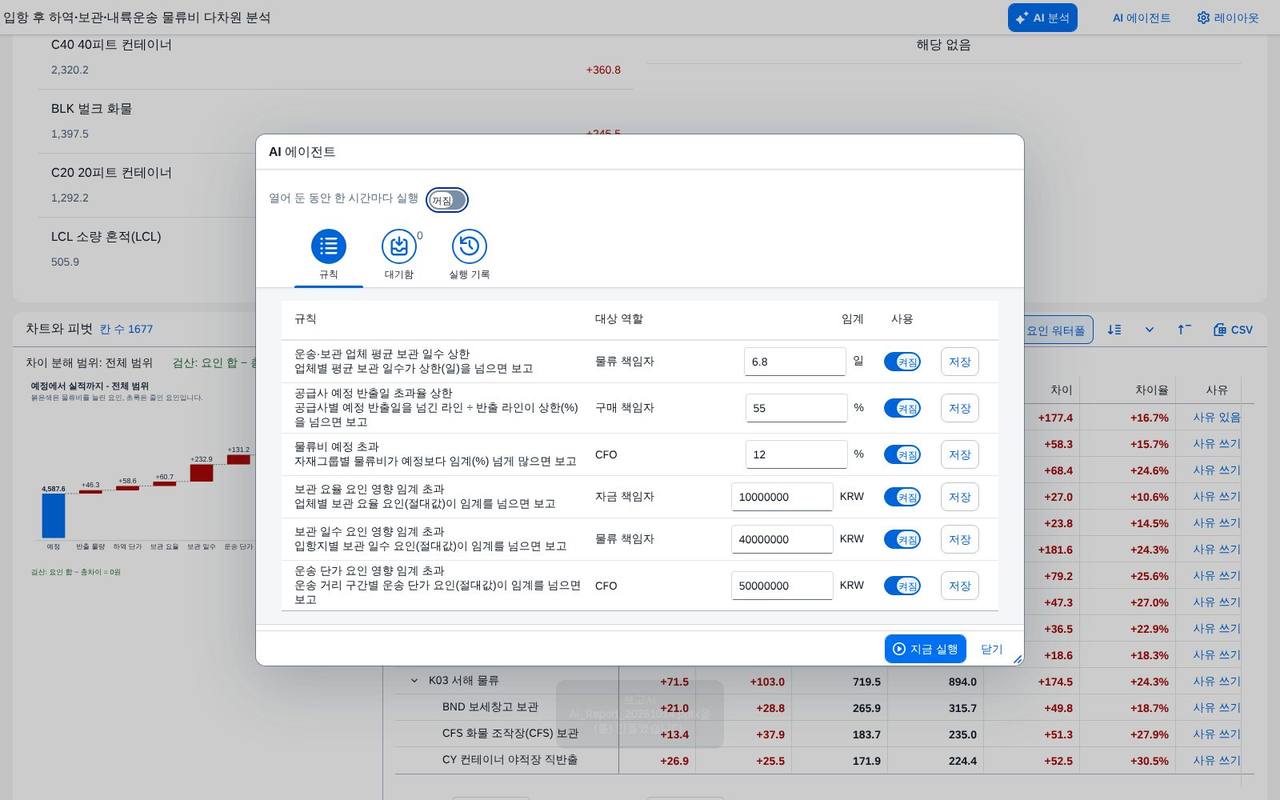Click the blue 예정 bar in waterfall chart
The height and width of the screenshot is (800, 1280).
[53, 515]
